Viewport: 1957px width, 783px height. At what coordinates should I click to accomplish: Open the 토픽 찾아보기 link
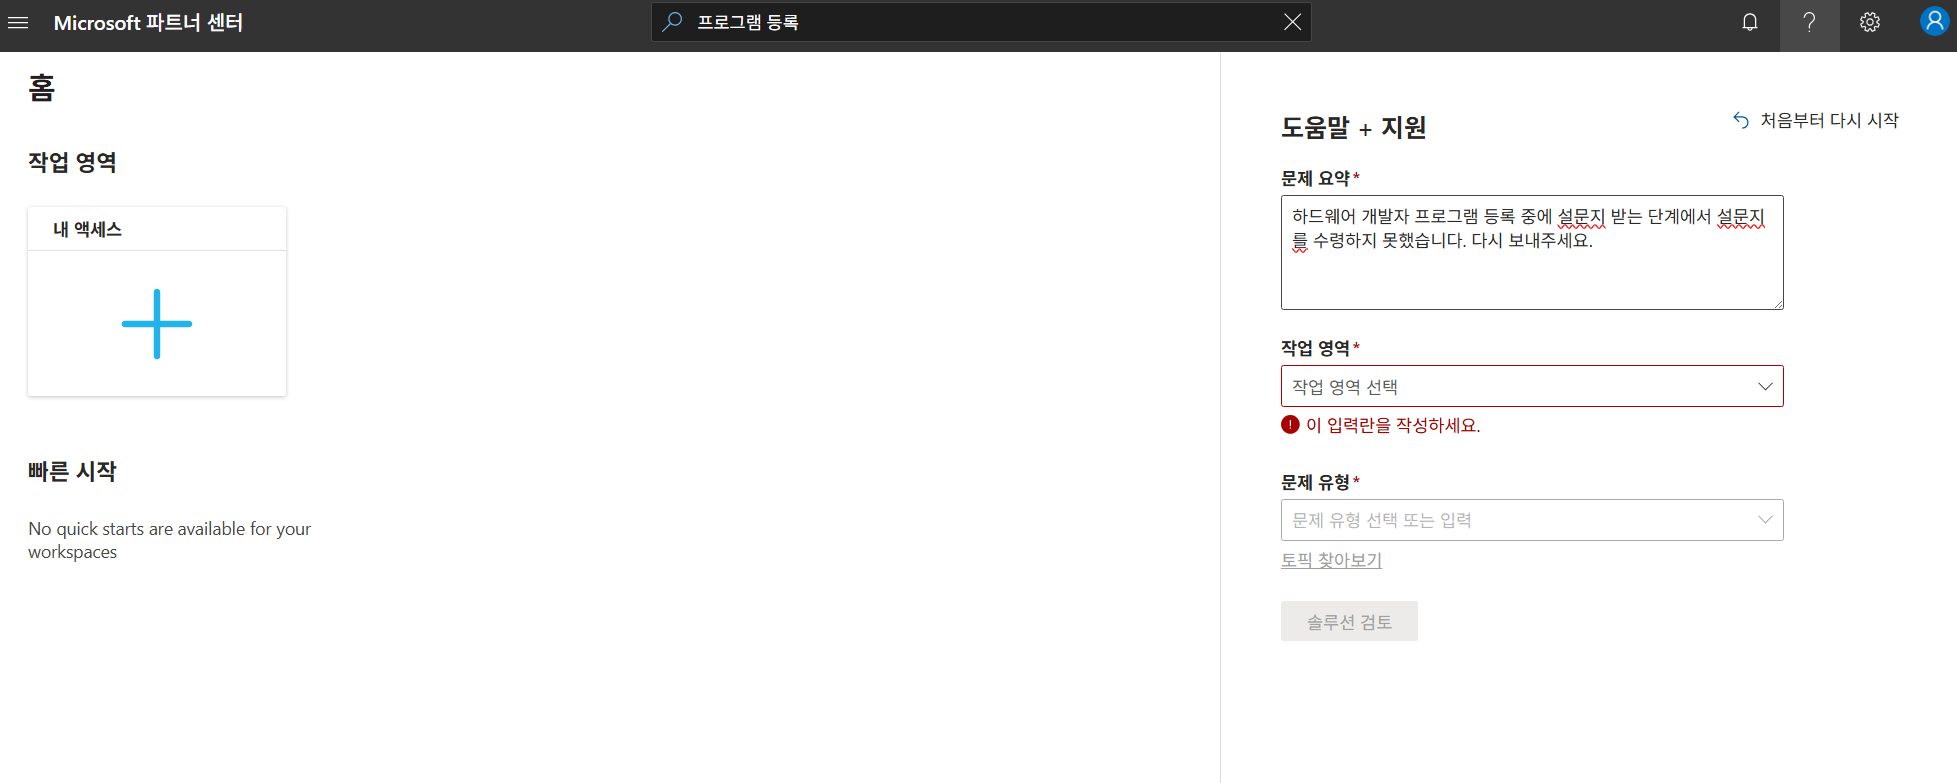pyautogui.click(x=1331, y=560)
